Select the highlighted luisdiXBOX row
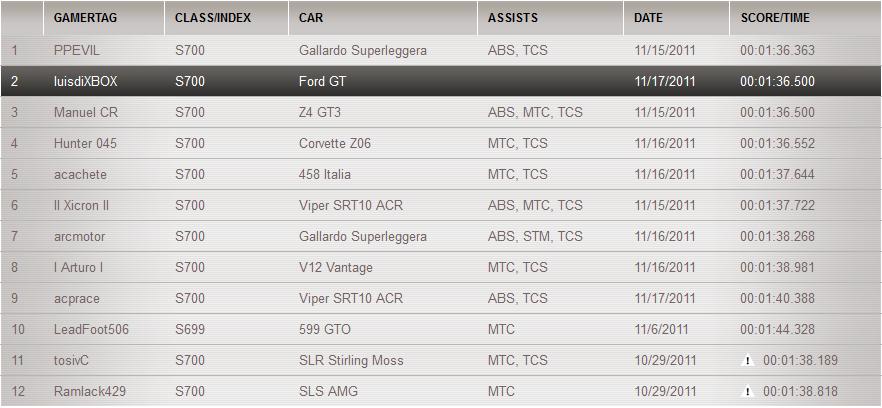Screen dimensions: 882x408 pyautogui.click(x=440, y=81)
